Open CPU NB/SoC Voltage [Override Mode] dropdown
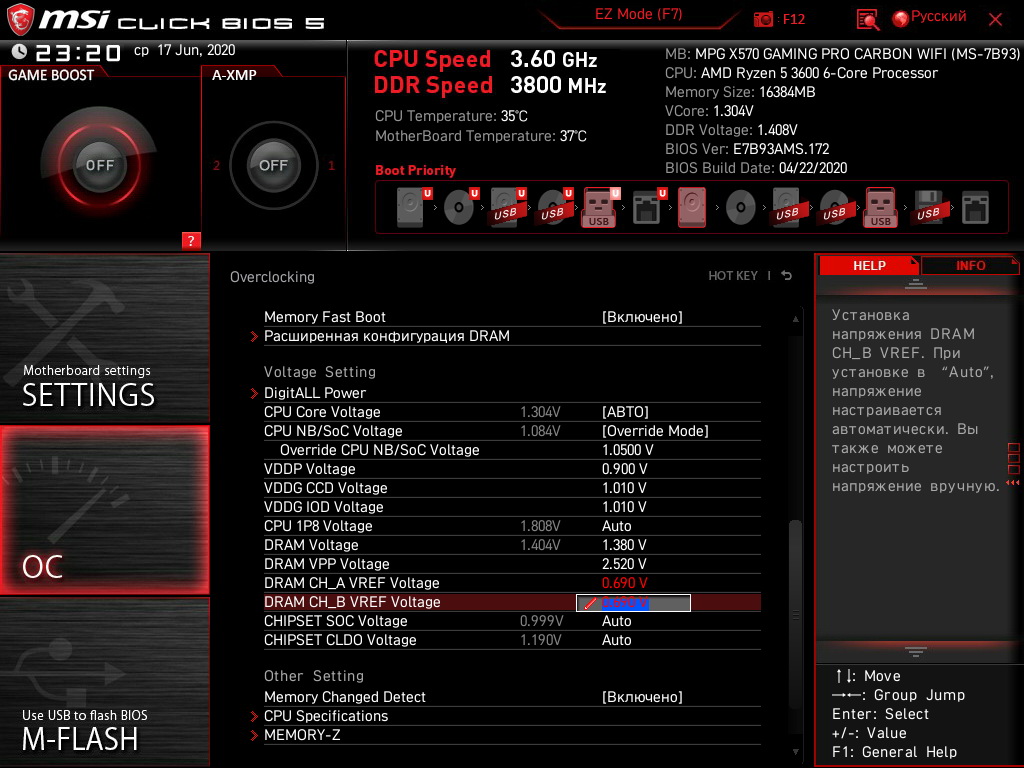The width and height of the screenshot is (1024, 768). tap(655, 431)
